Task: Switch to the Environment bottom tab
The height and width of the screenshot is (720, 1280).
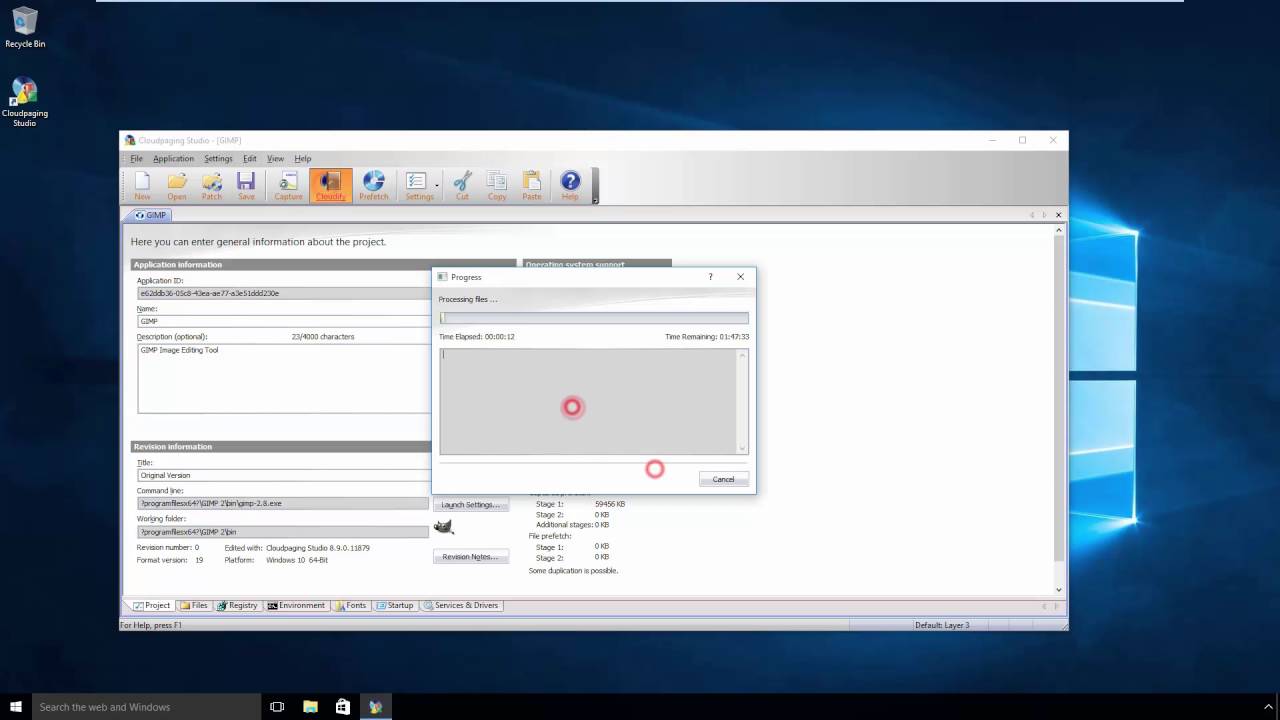Action: [296, 605]
